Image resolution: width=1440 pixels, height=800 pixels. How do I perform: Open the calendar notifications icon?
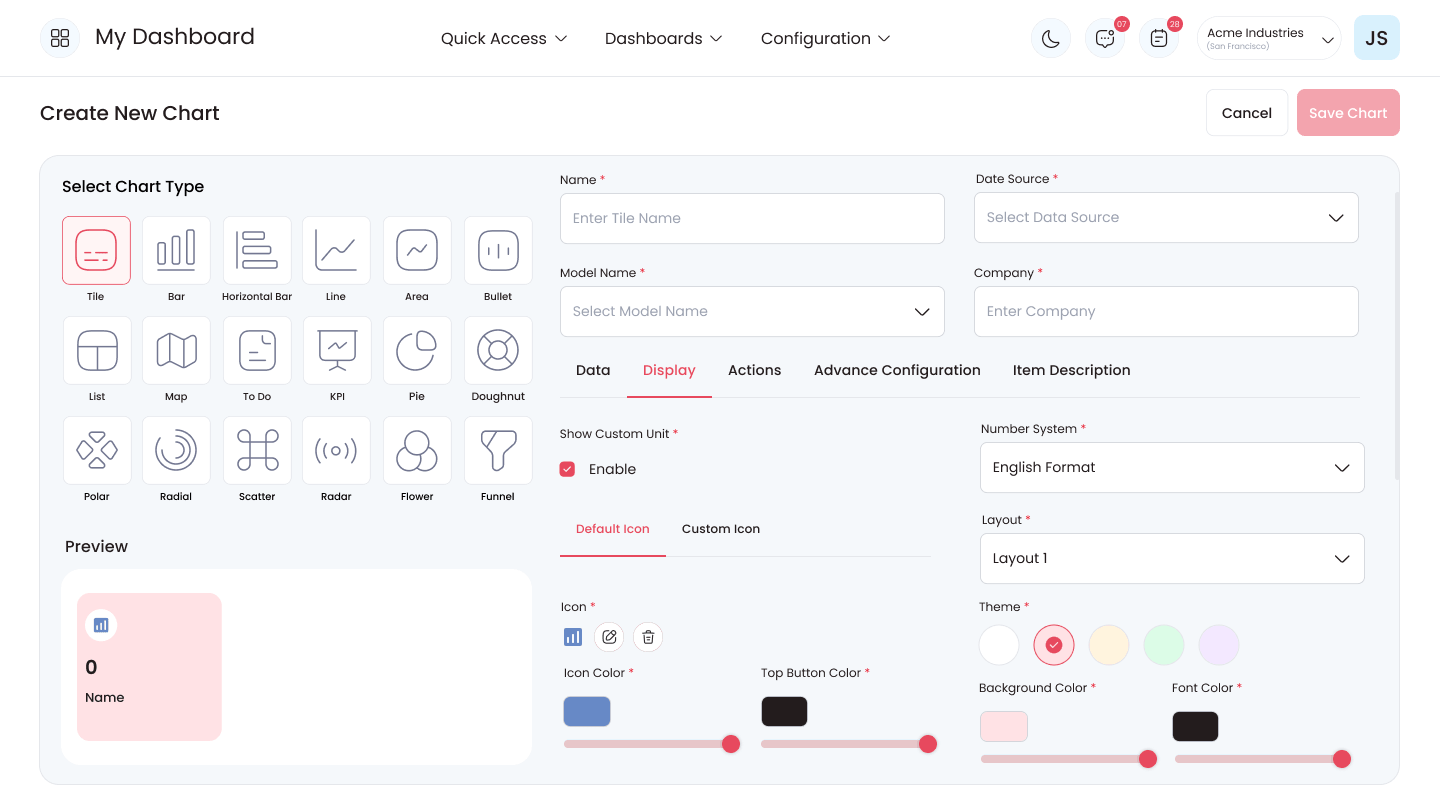1159,38
